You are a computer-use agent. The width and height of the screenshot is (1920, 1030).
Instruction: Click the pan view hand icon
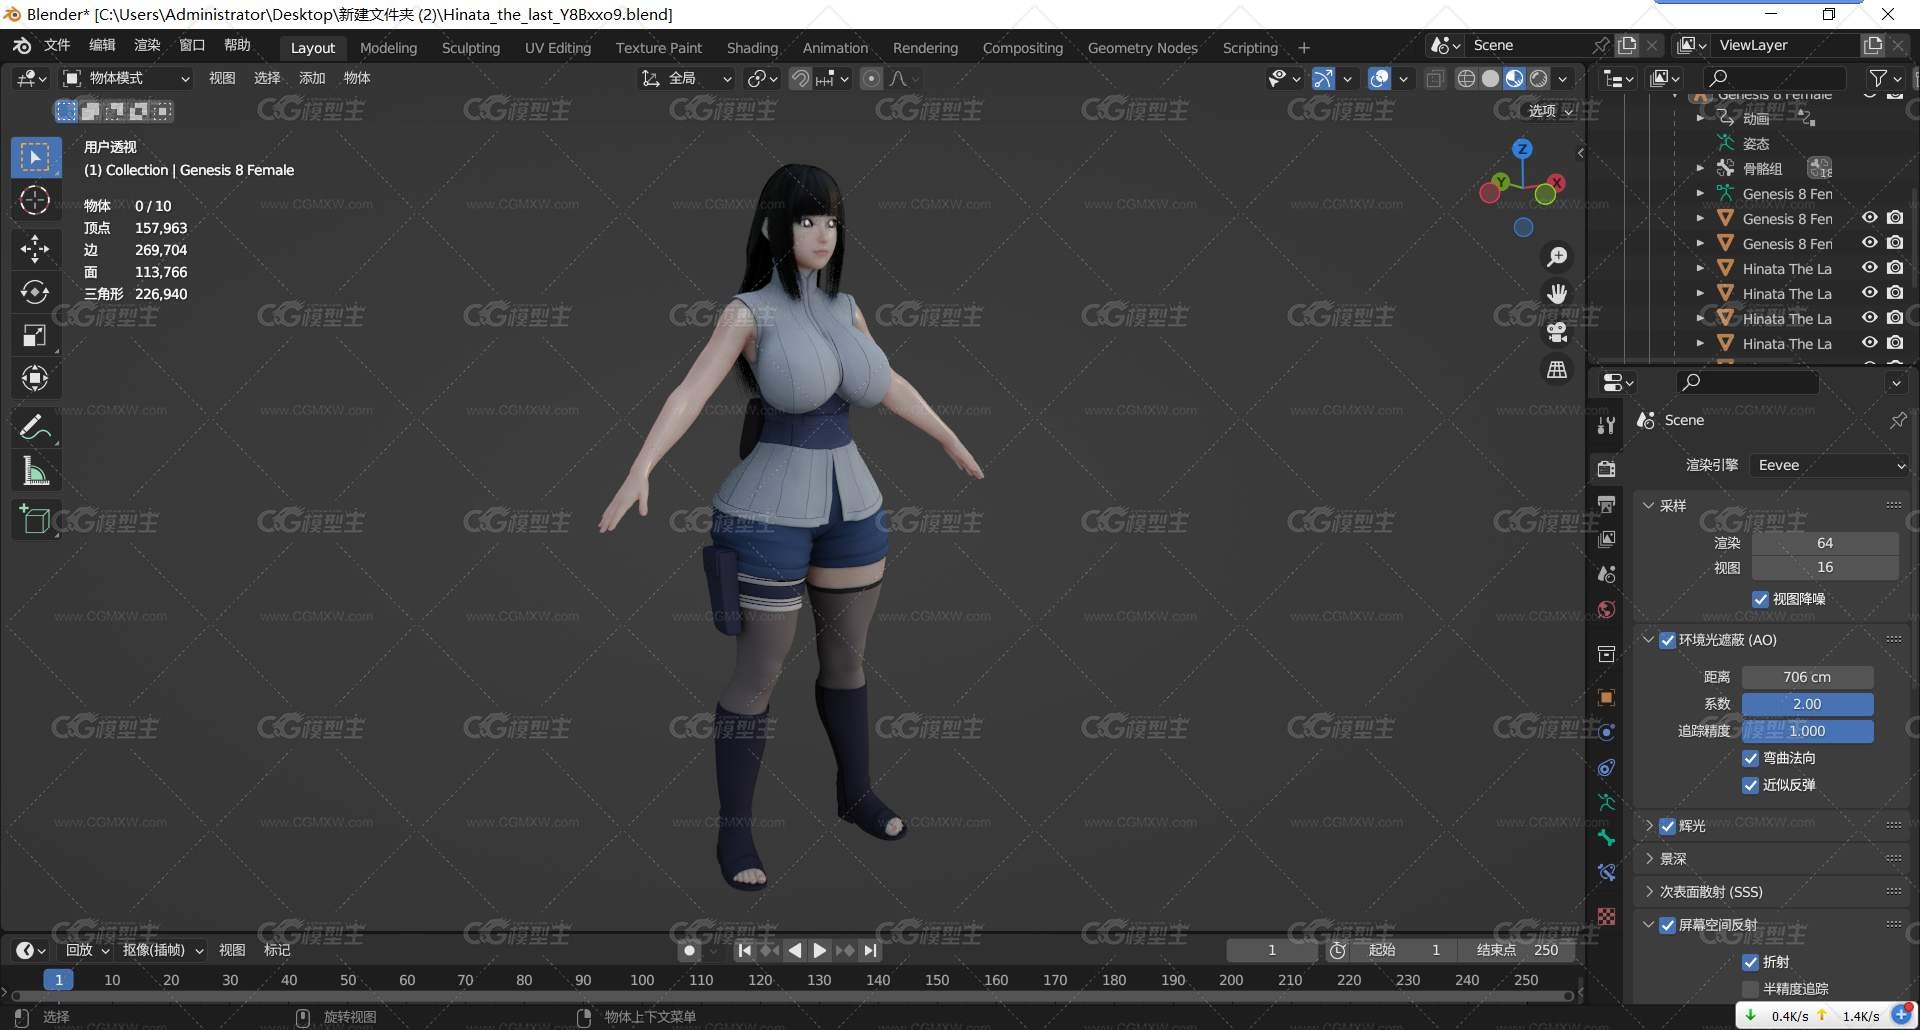[x=1557, y=294]
